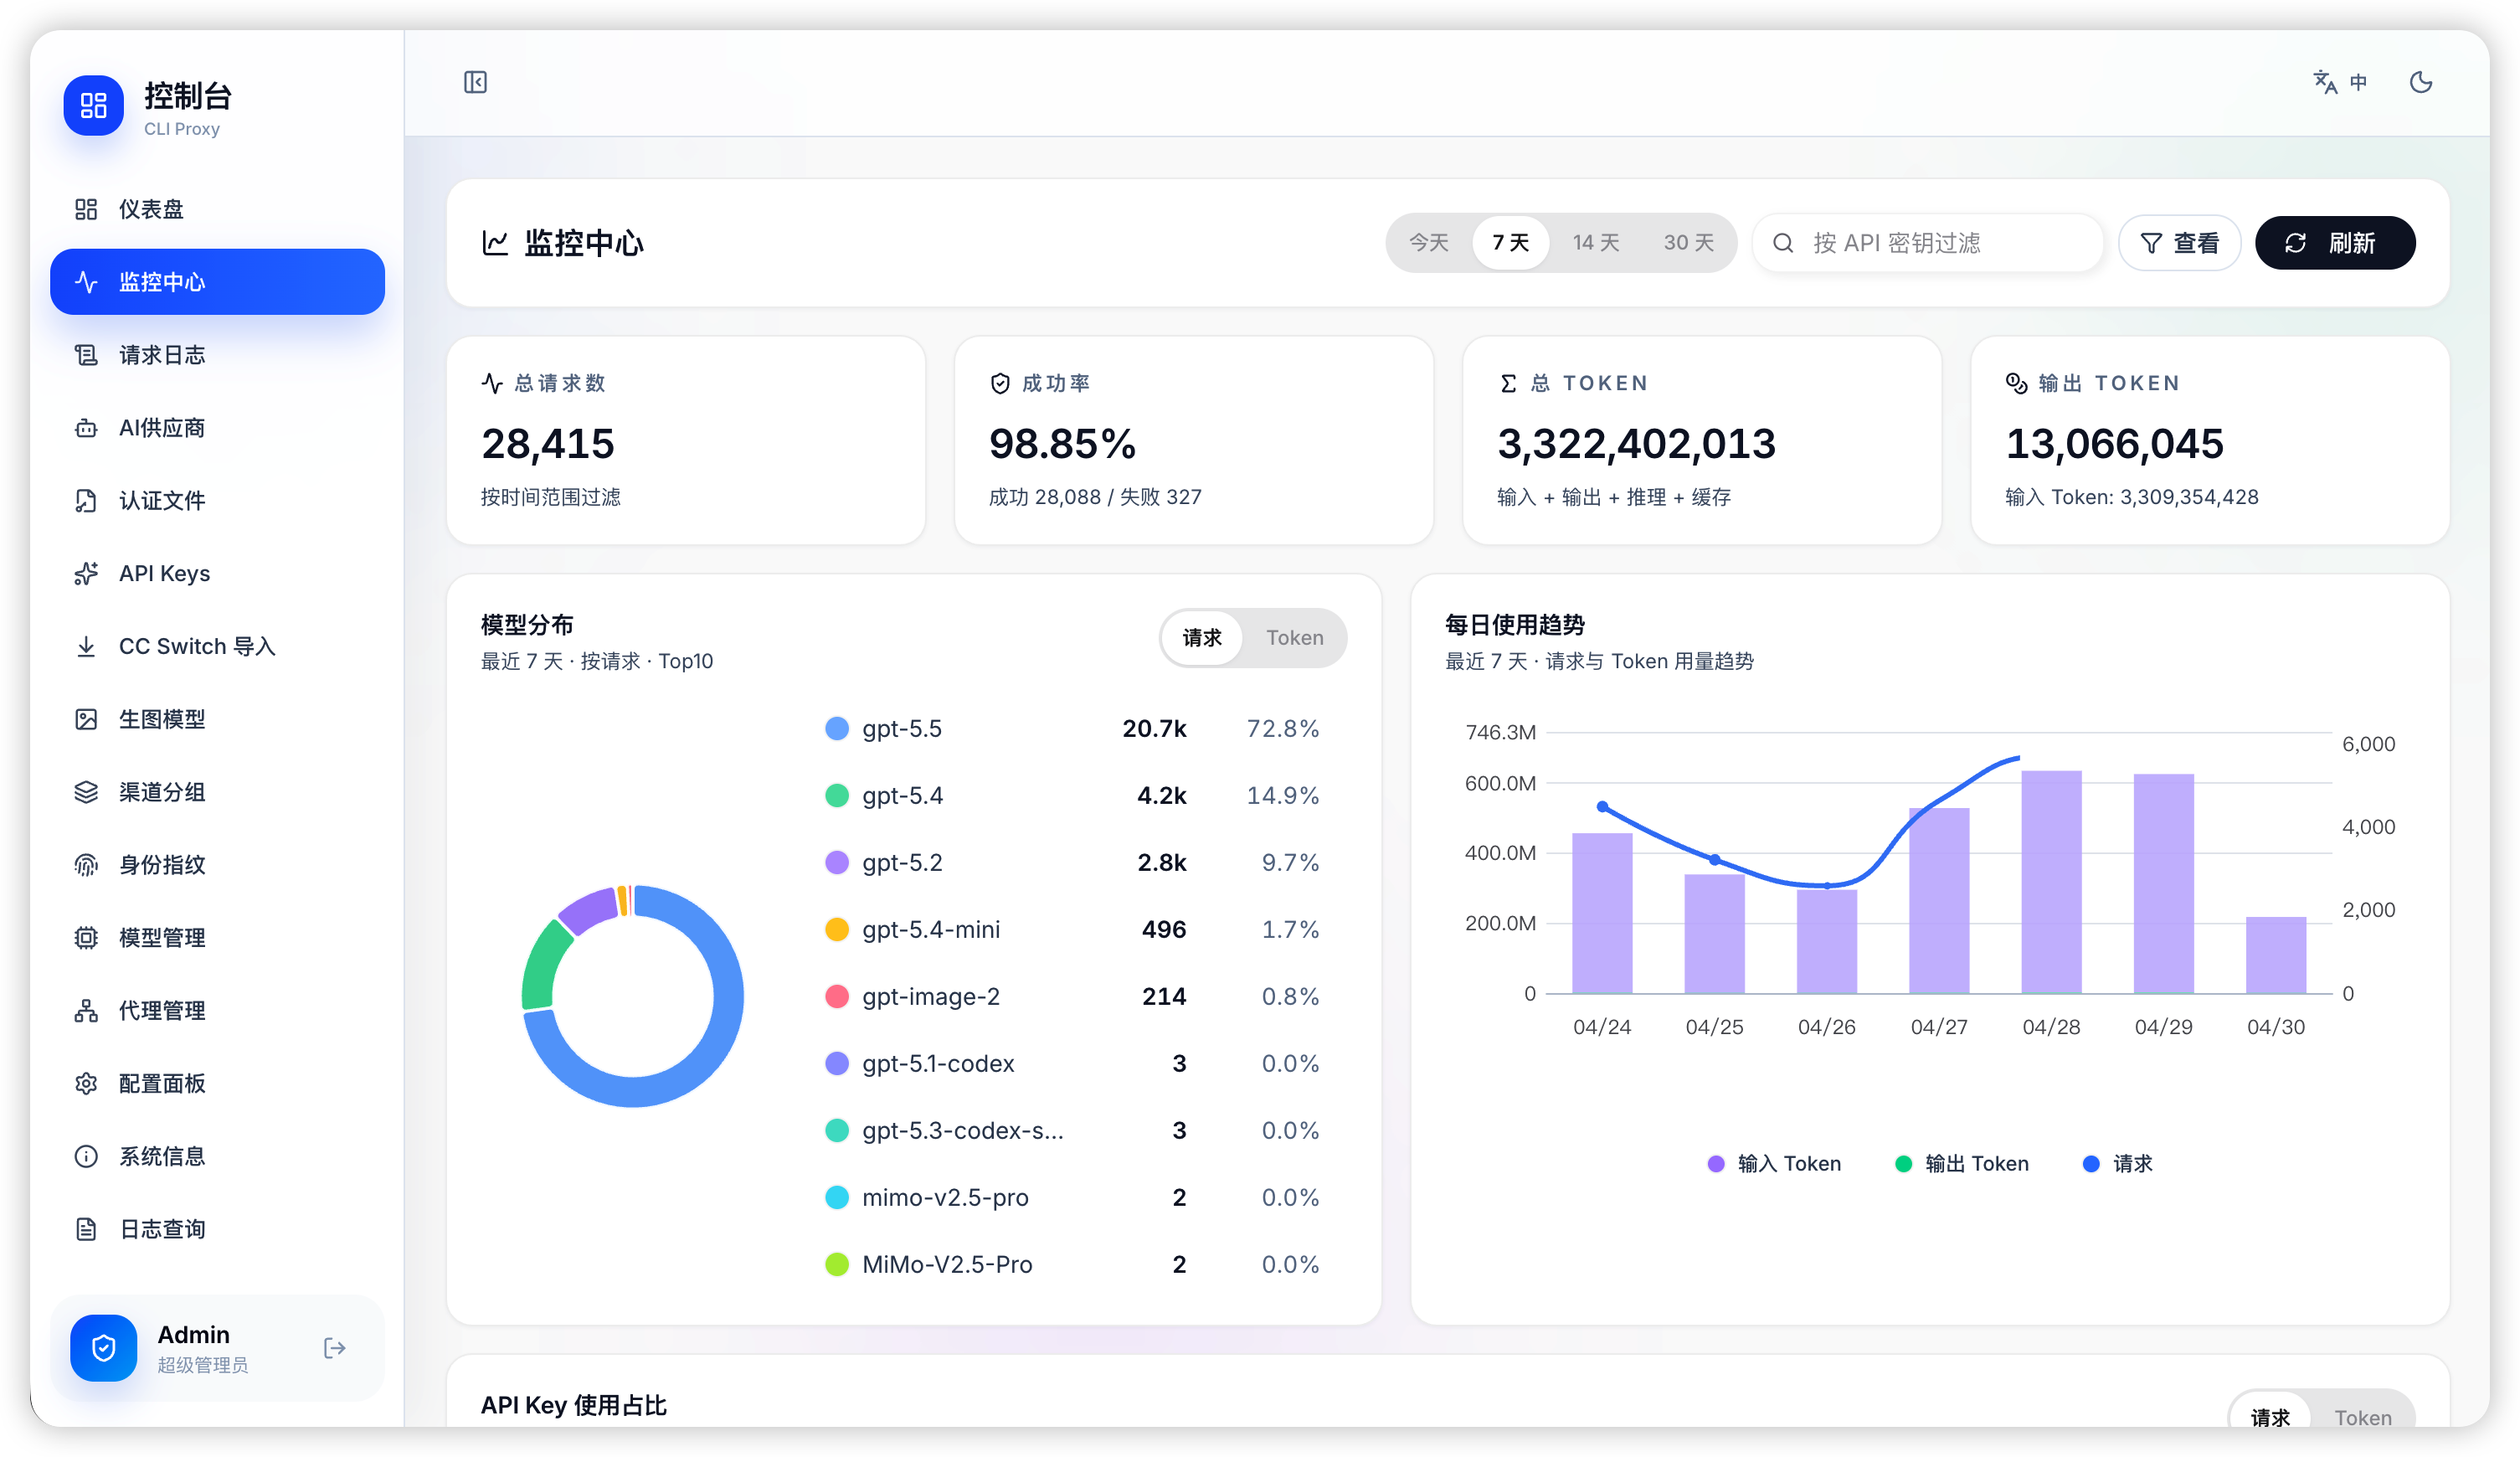This screenshot has width=2520, height=1457.
Task: Select the 7 天 time range
Action: (x=1510, y=243)
